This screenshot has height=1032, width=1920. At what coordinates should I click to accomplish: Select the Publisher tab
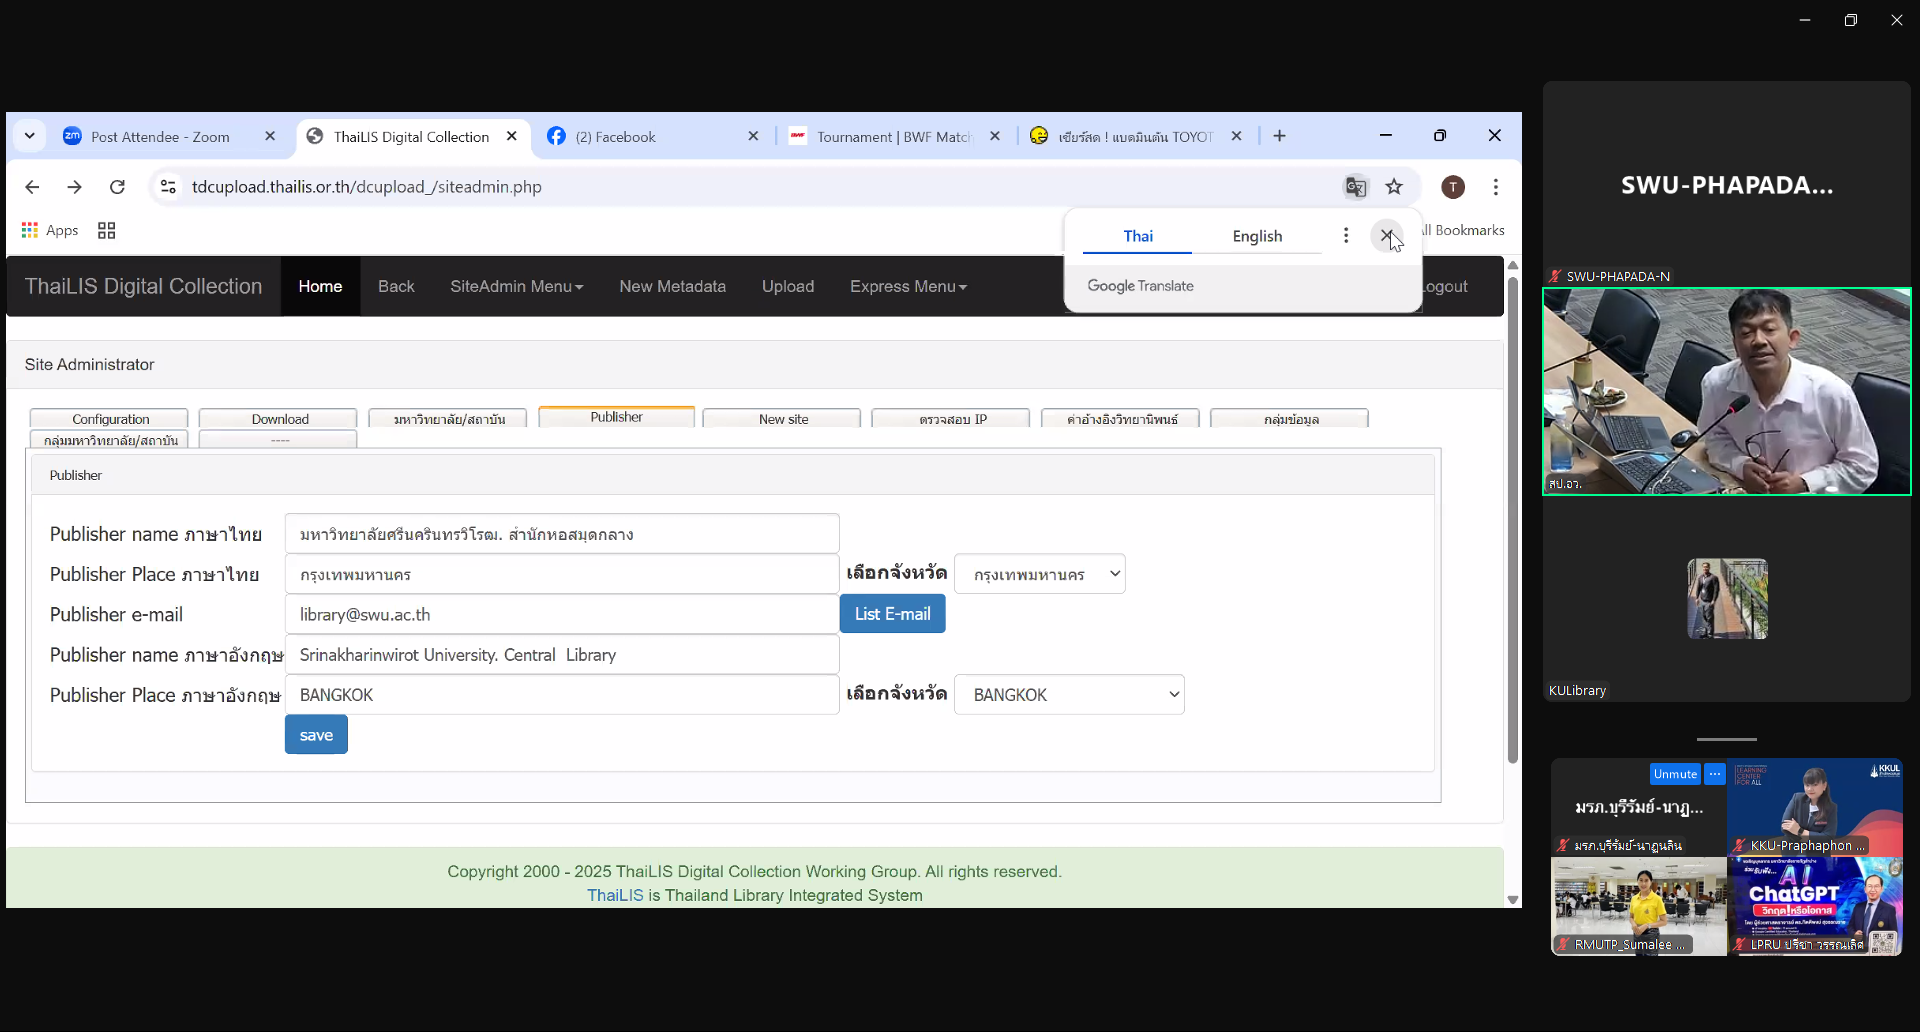[617, 417]
